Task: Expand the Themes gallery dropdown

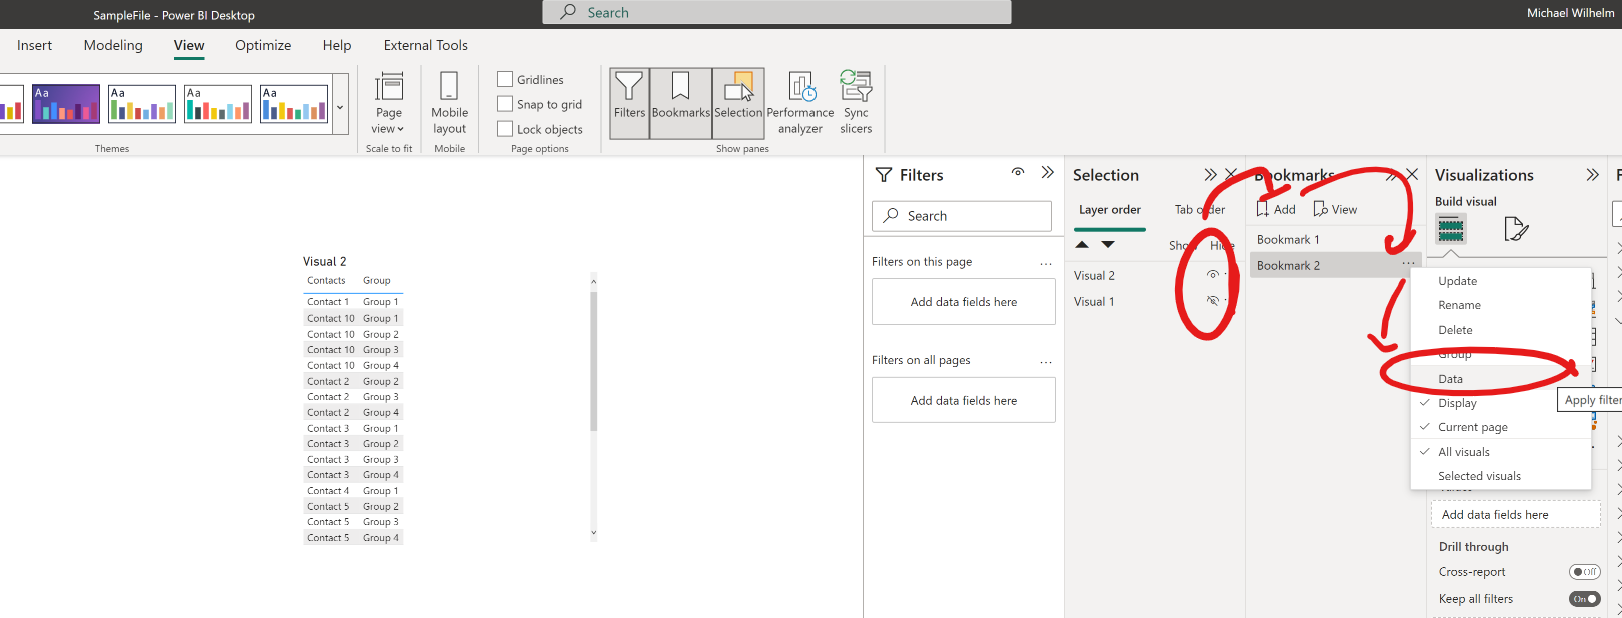Action: 340,107
